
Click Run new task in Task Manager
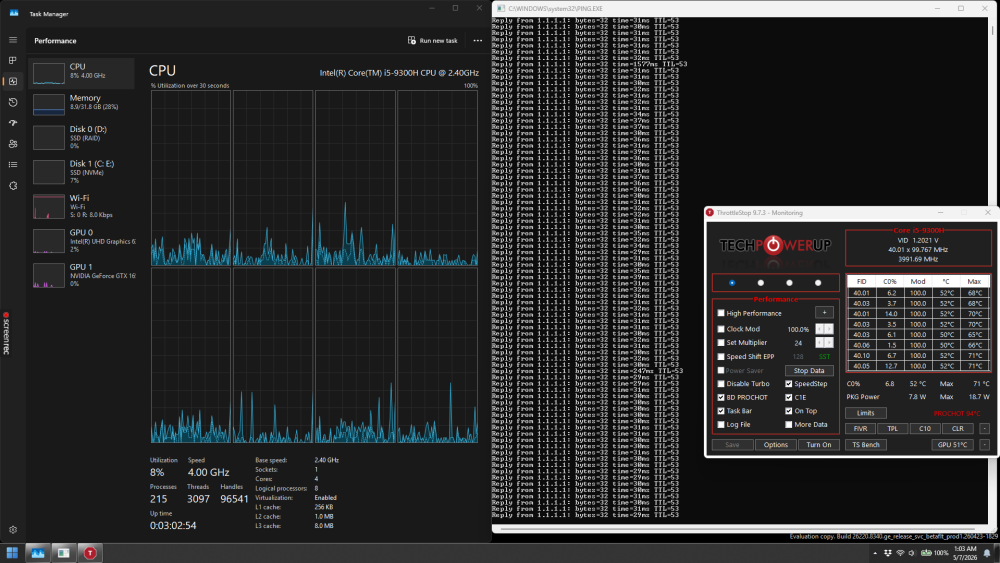point(432,40)
